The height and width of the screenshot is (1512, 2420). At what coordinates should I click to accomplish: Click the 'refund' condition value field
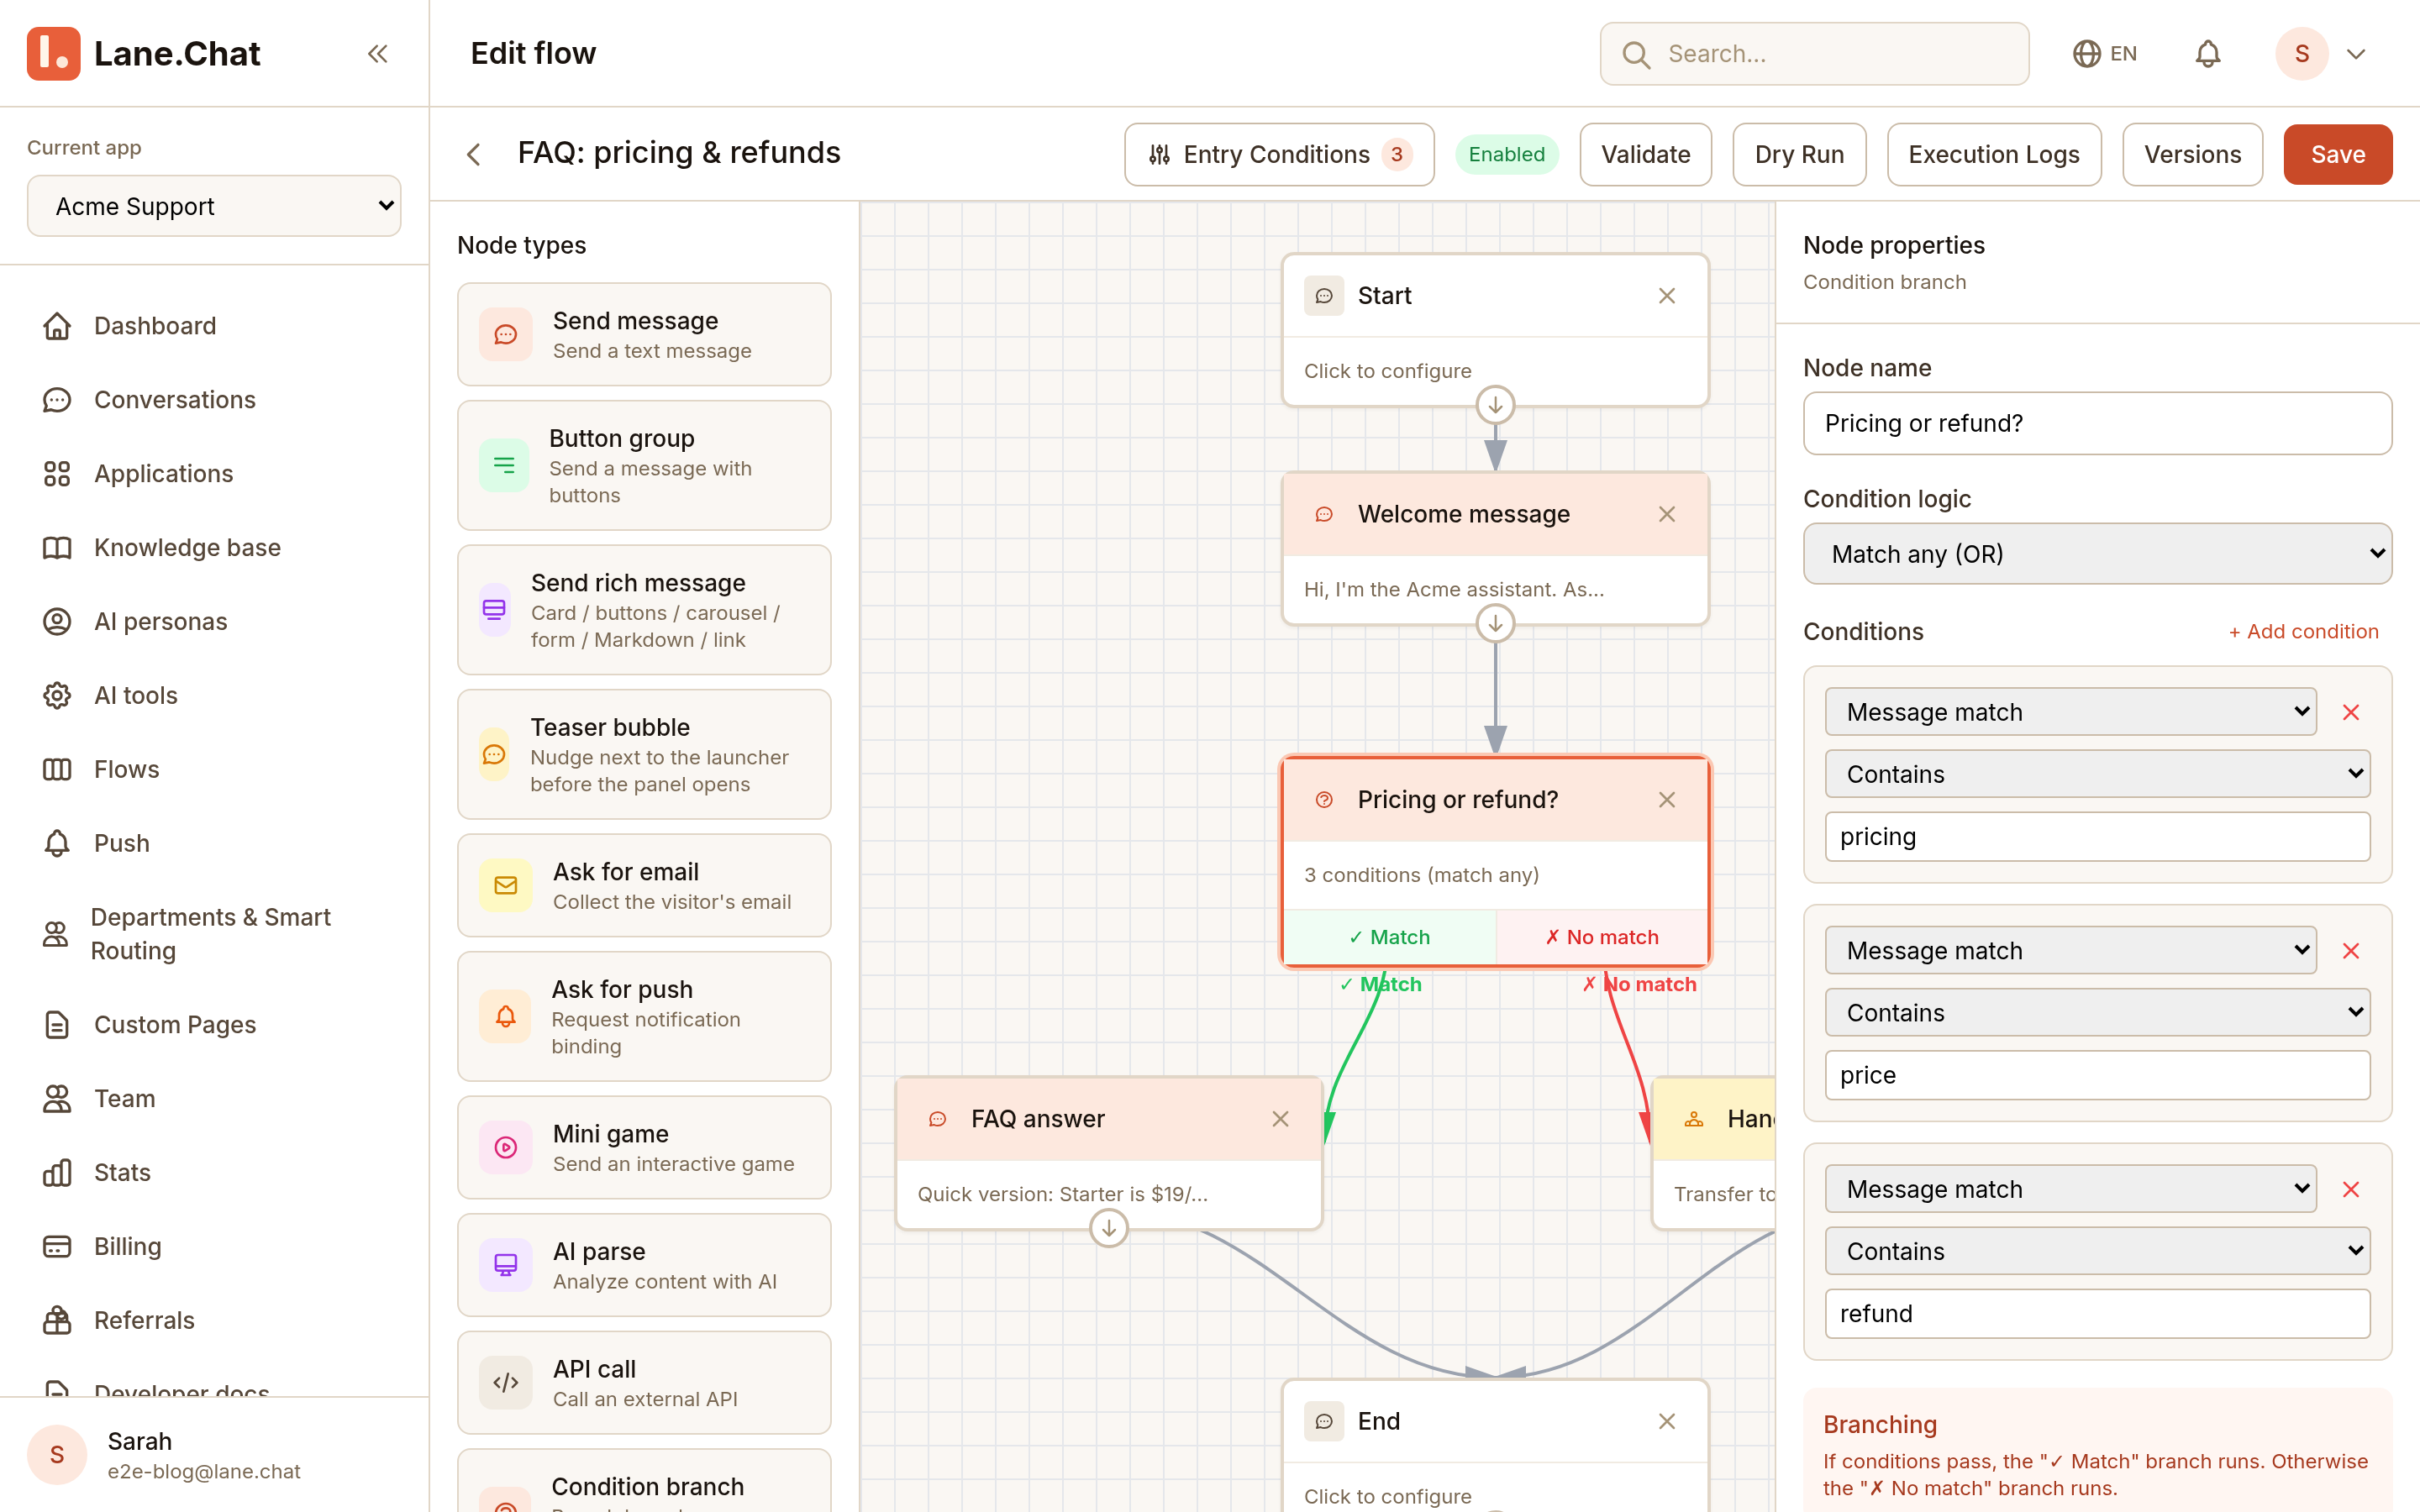2097,1314
